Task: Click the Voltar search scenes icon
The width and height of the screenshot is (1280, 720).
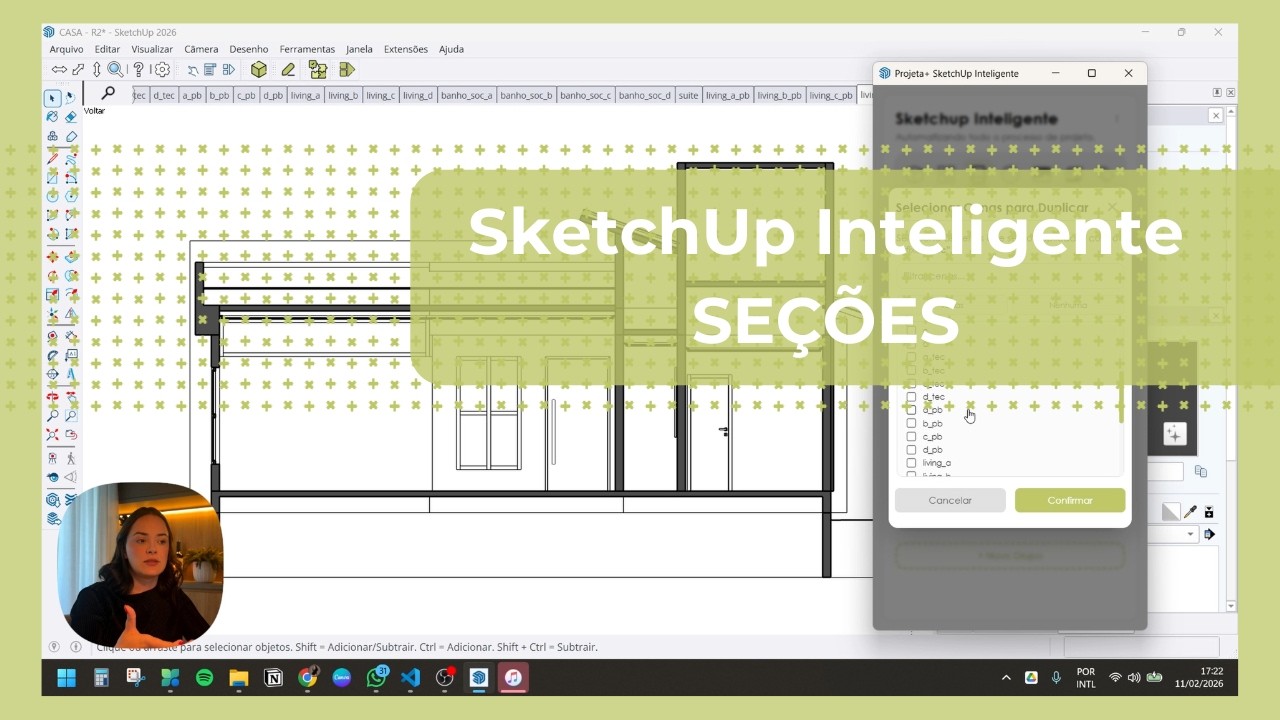Action: (x=108, y=93)
